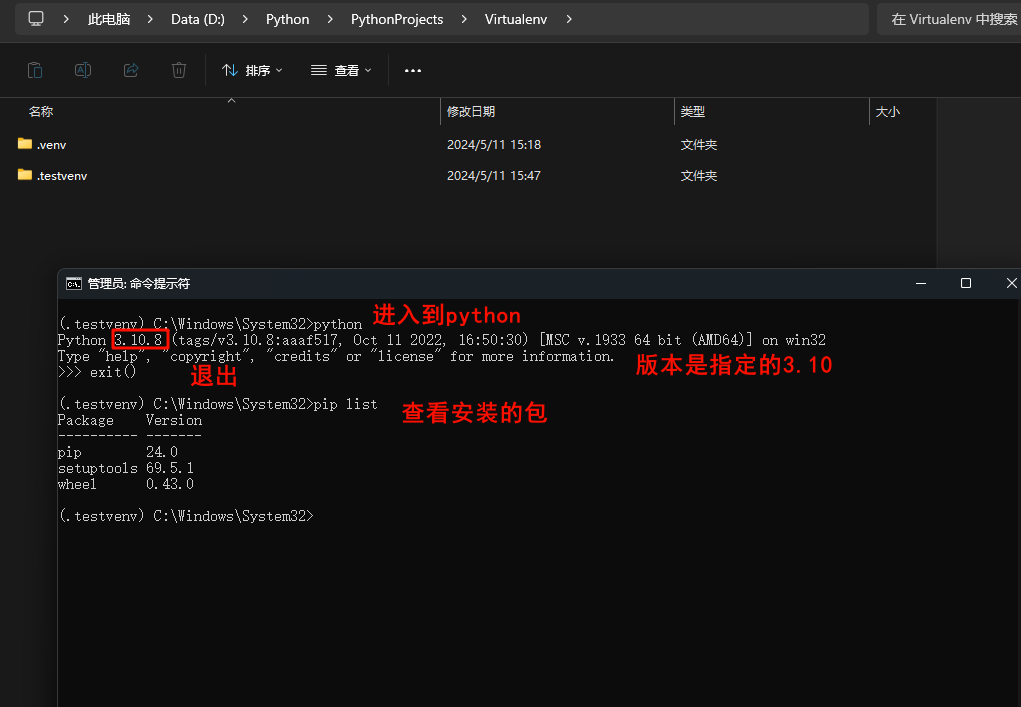Click the wheel 0.43.0 row

[x=126, y=484]
